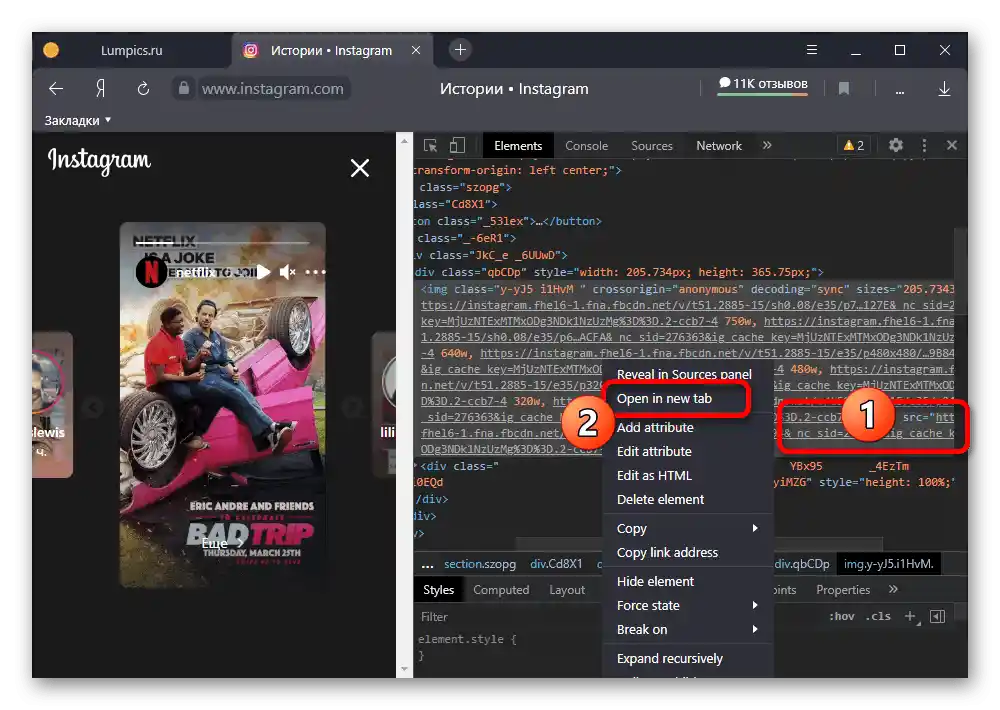This screenshot has width=1000, height=710.
Task: Click the padlock site security icon
Action: point(184,88)
